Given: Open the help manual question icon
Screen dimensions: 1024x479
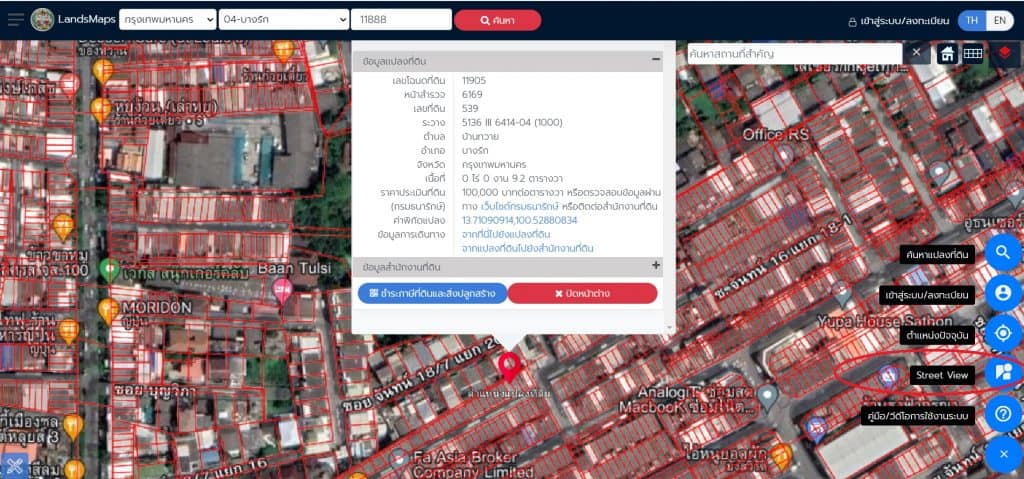Looking at the screenshot, I should point(1003,413).
